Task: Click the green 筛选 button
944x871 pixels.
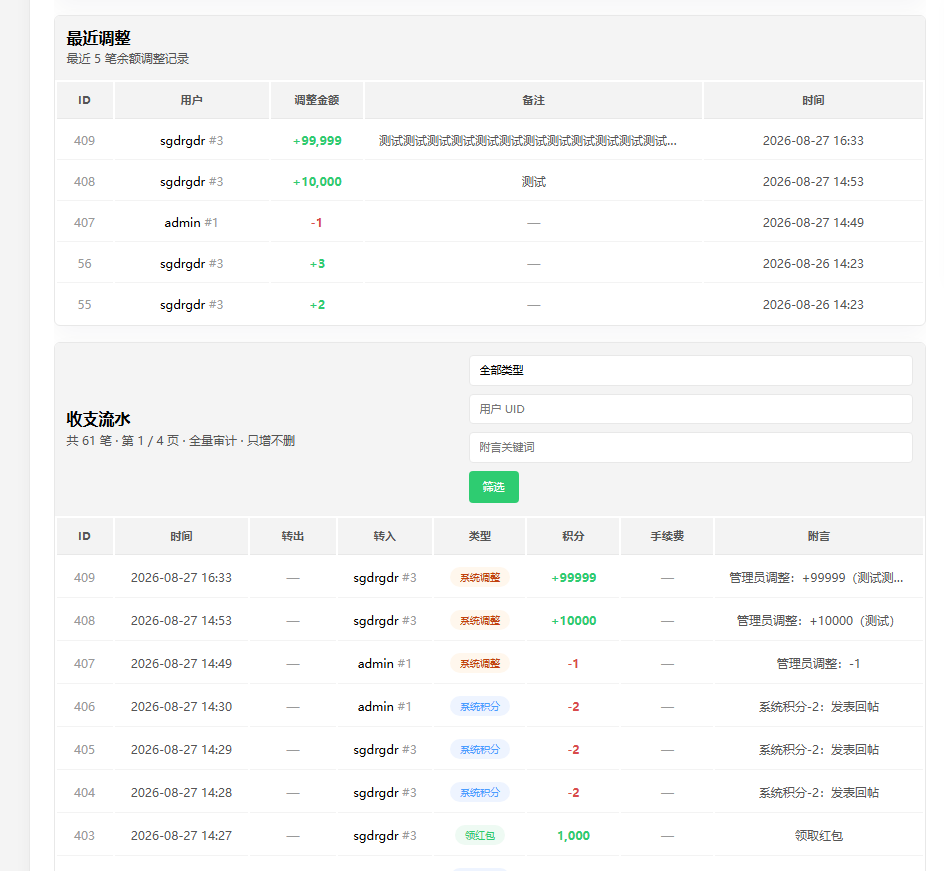Action: [494, 487]
